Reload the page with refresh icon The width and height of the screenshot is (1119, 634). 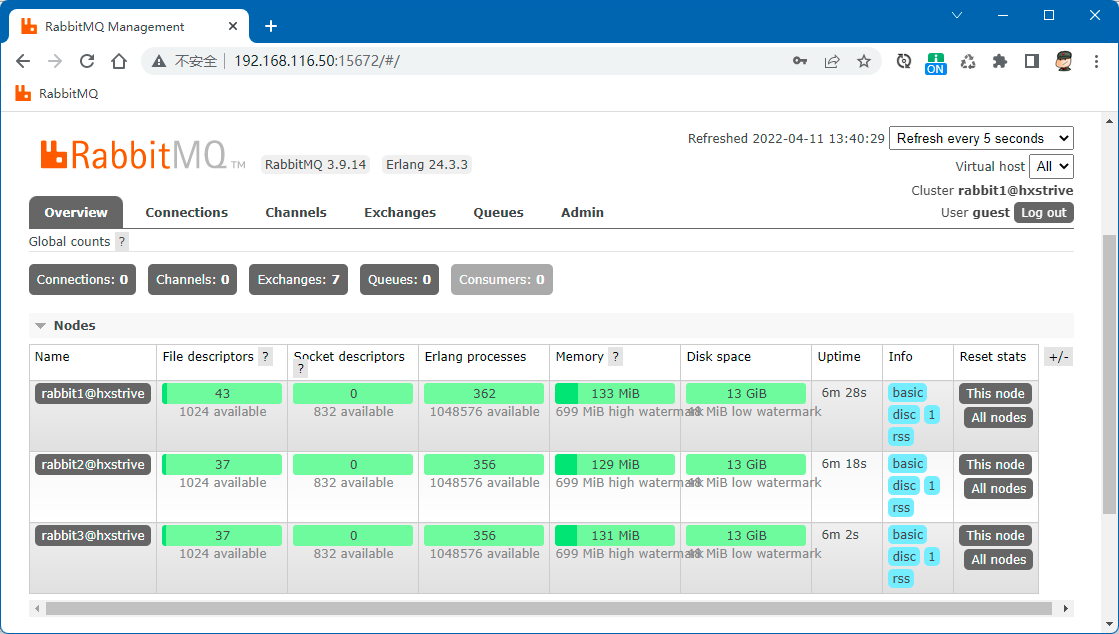click(x=87, y=61)
